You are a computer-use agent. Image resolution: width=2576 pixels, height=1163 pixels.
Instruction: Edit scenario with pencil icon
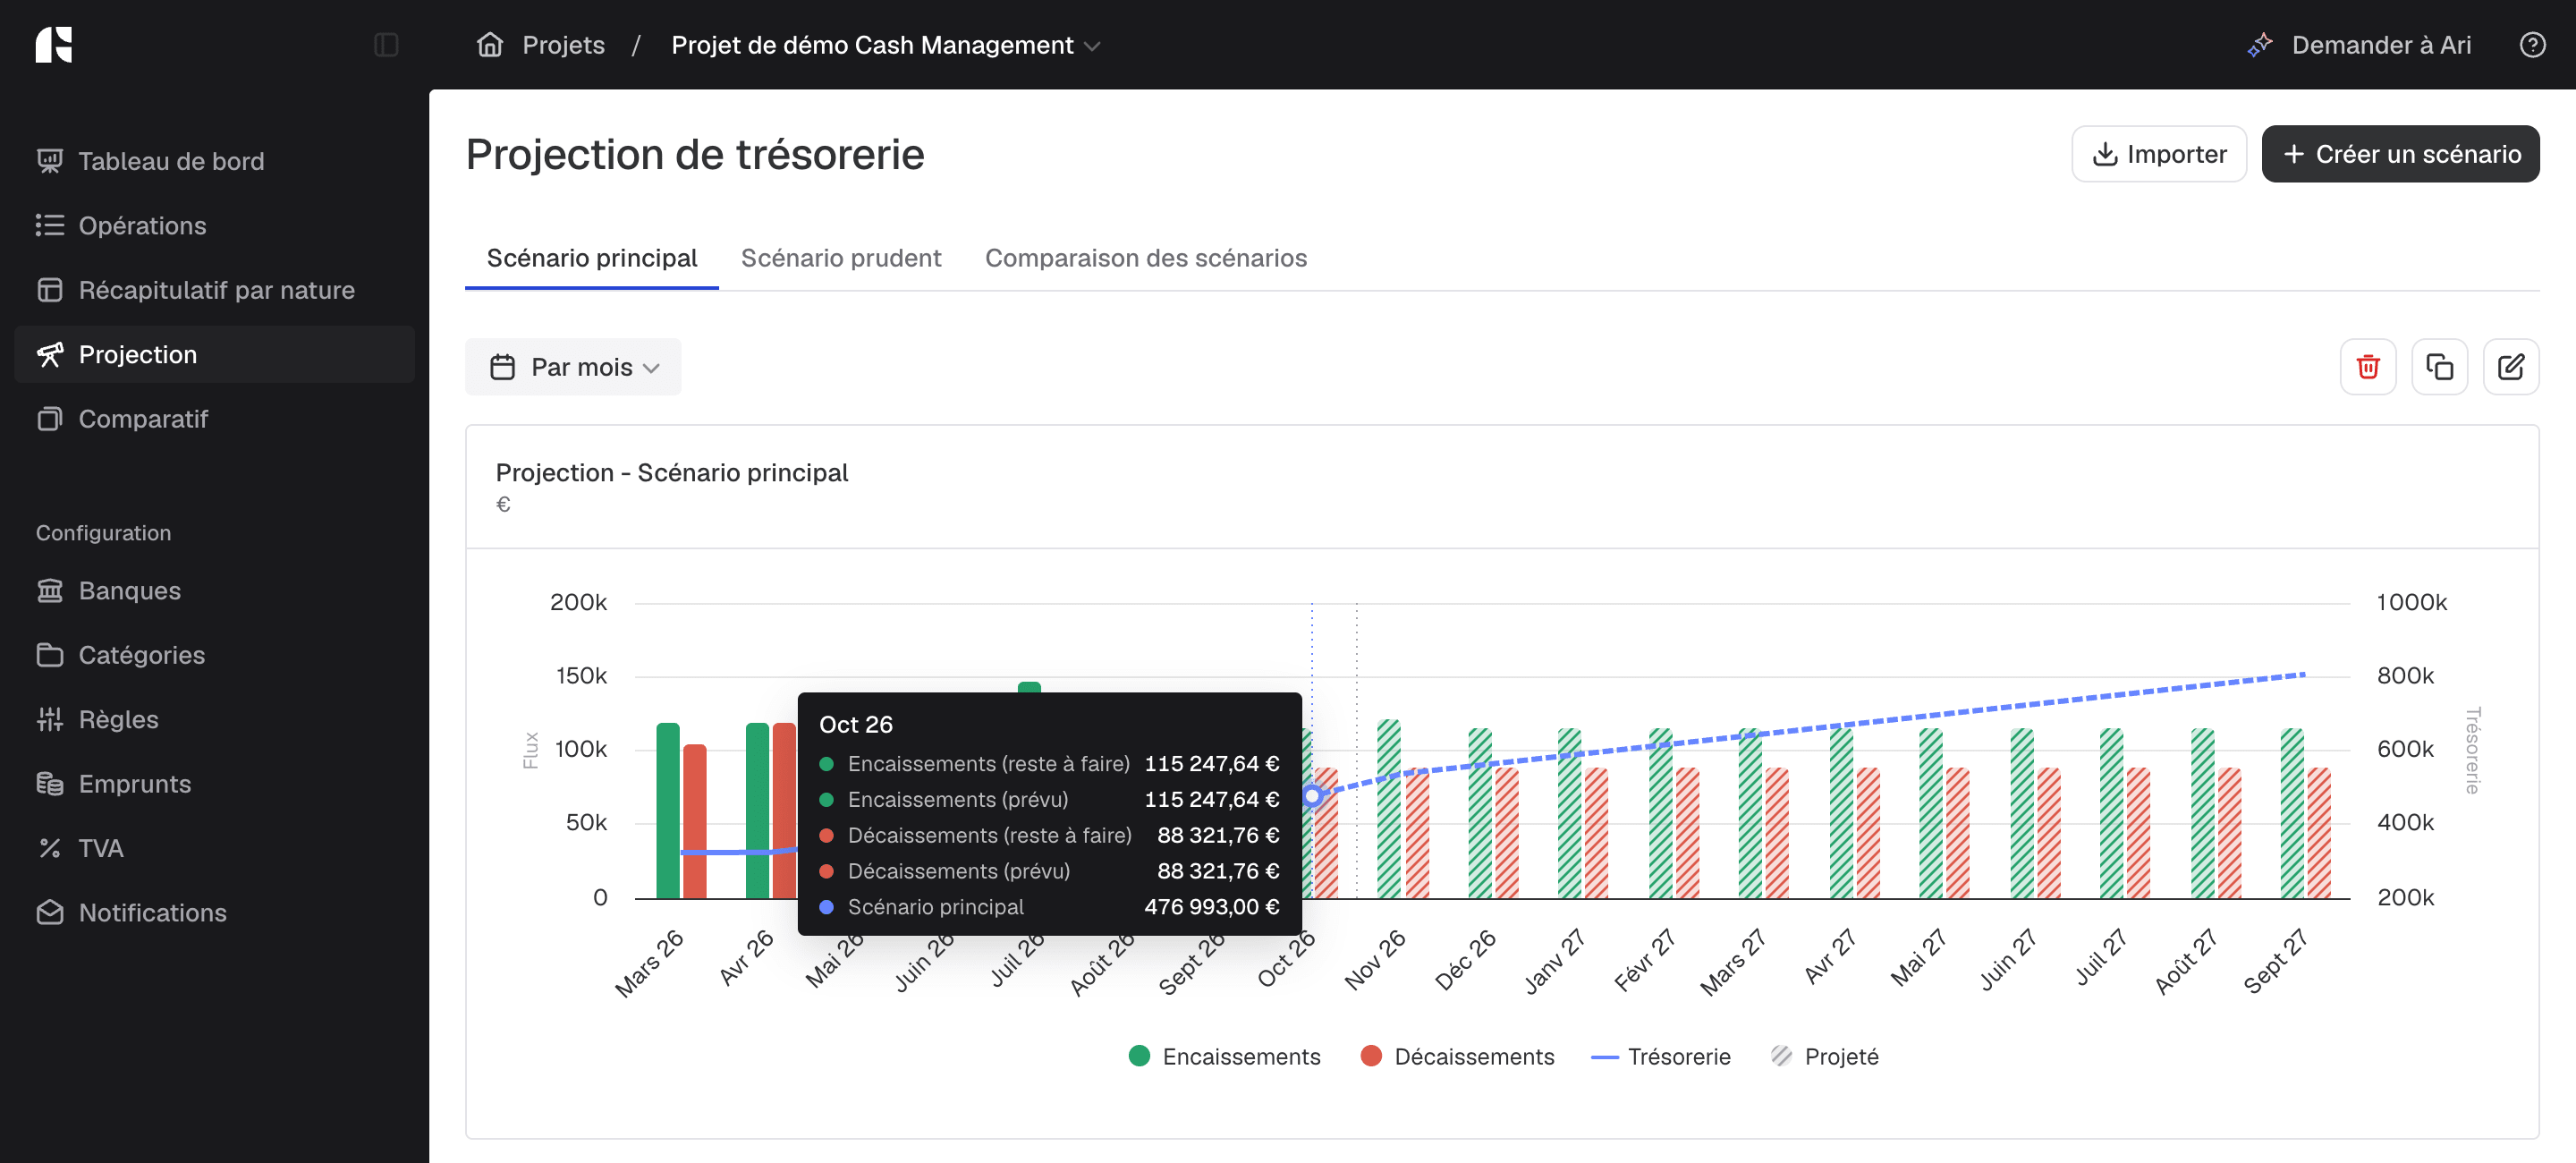(x=2510, y=367)
